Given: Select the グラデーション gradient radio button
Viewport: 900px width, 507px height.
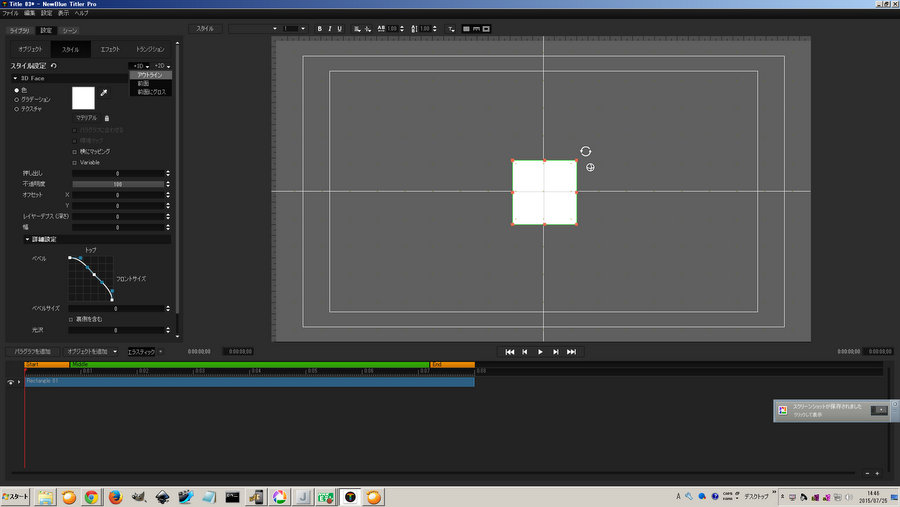Looking at the screenshot, I should click(17, 99).
